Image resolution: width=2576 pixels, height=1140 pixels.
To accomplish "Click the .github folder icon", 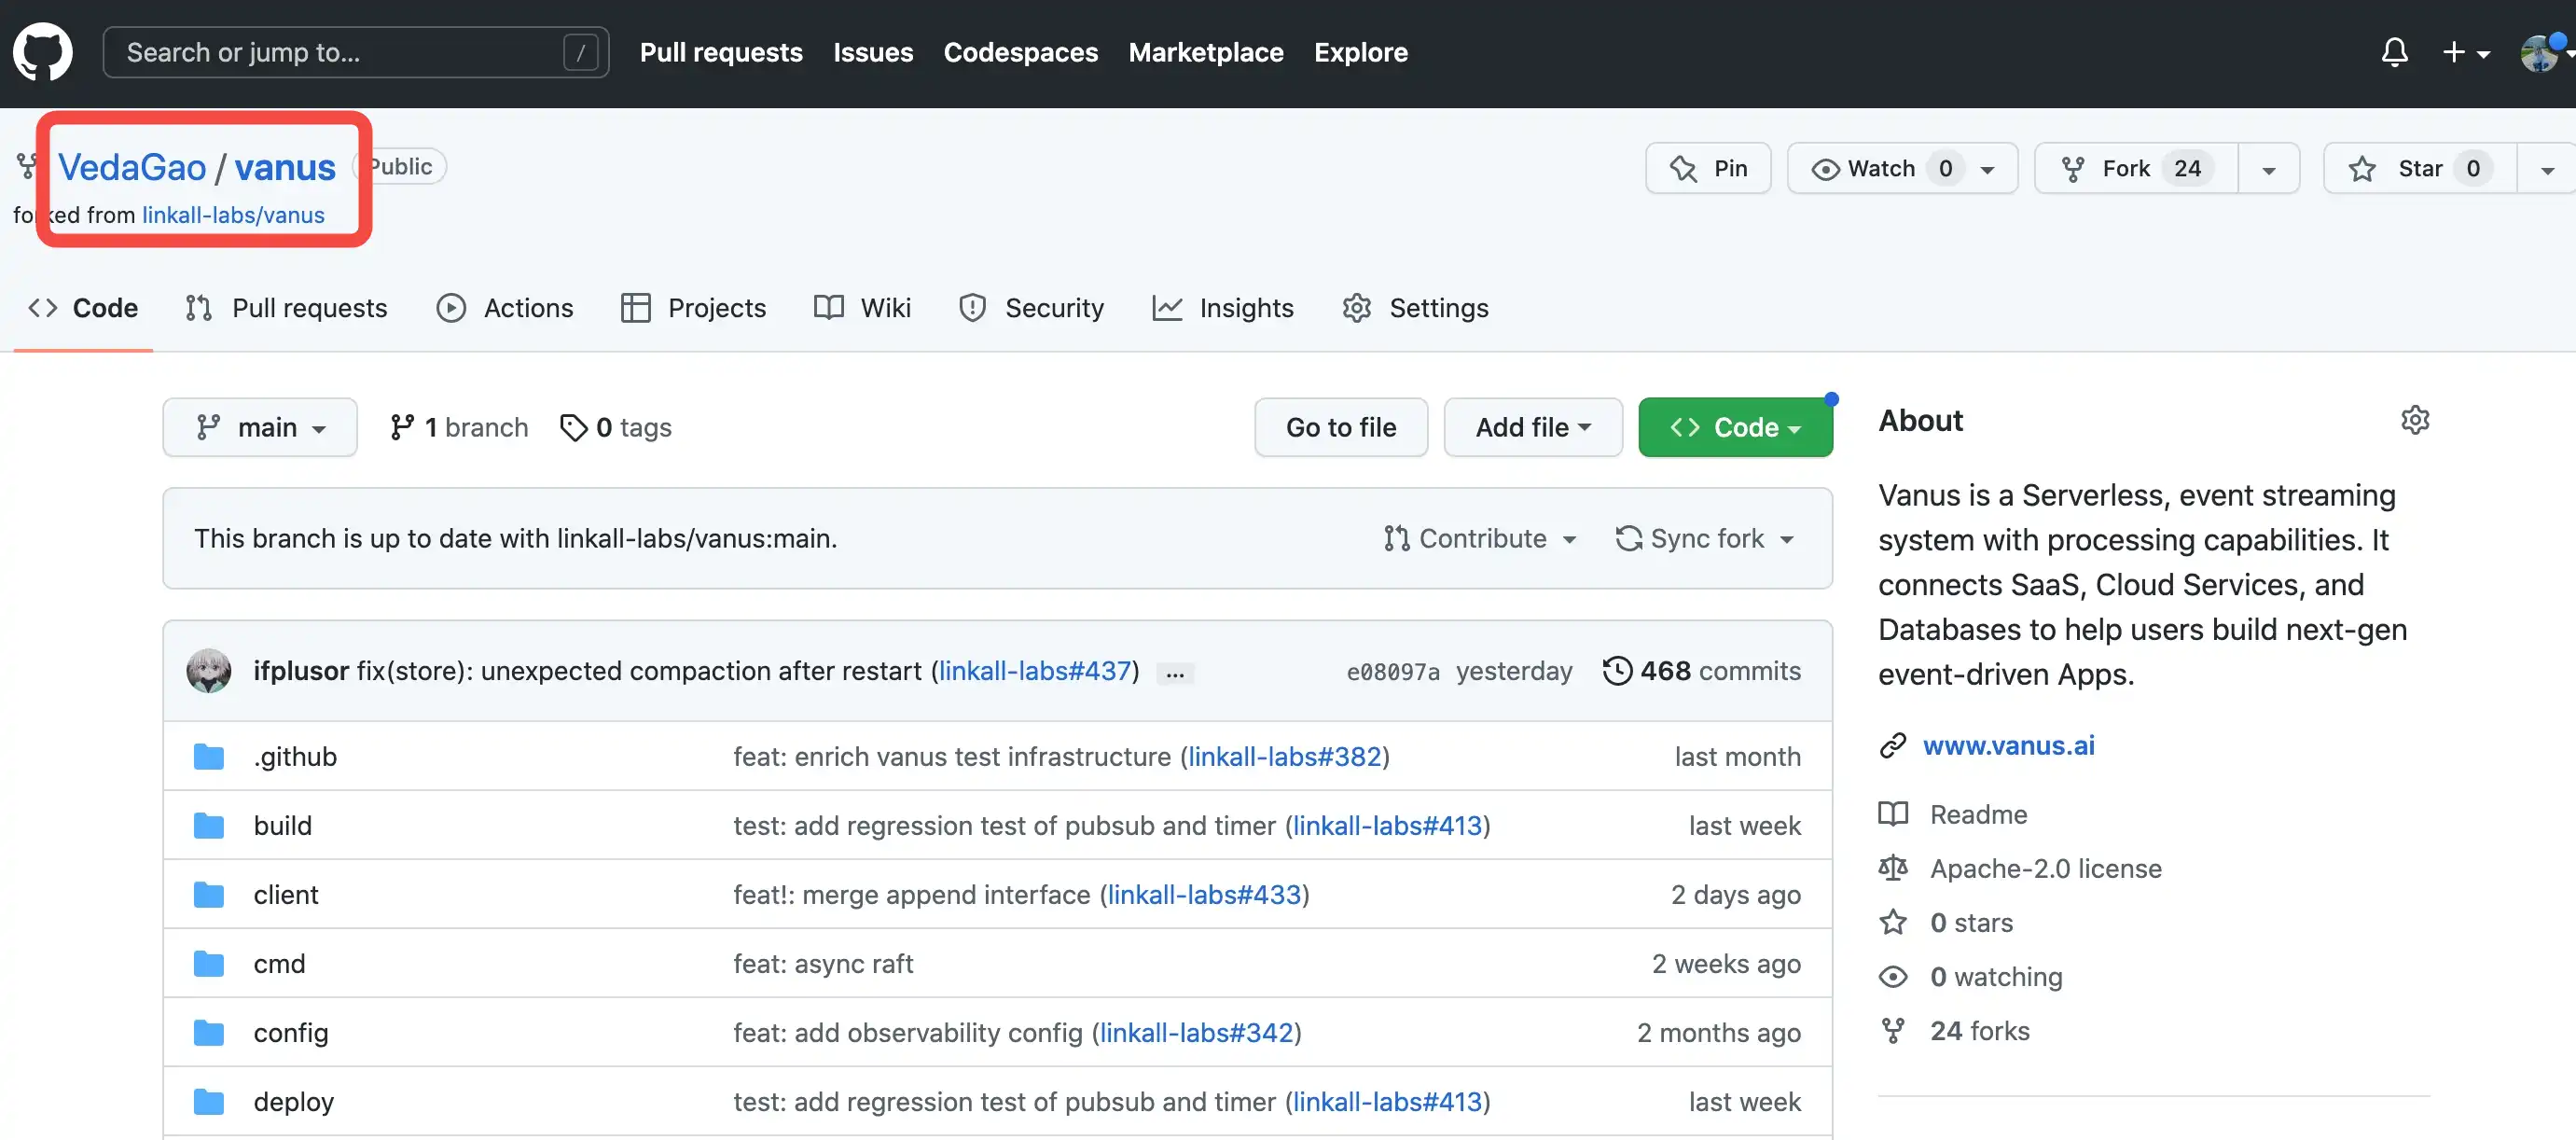I will (208, 756).
